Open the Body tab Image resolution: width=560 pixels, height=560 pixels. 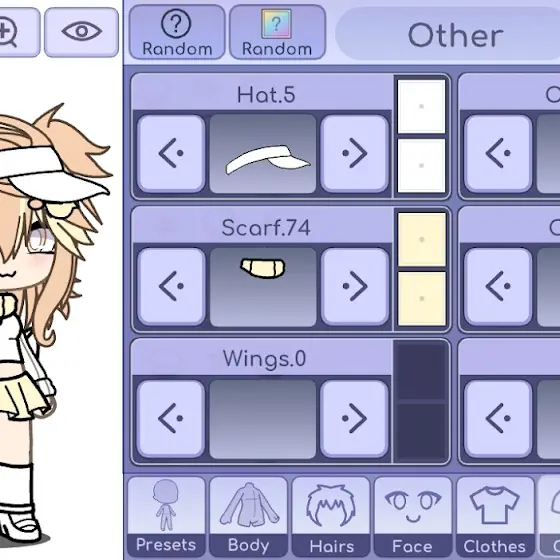249,517
